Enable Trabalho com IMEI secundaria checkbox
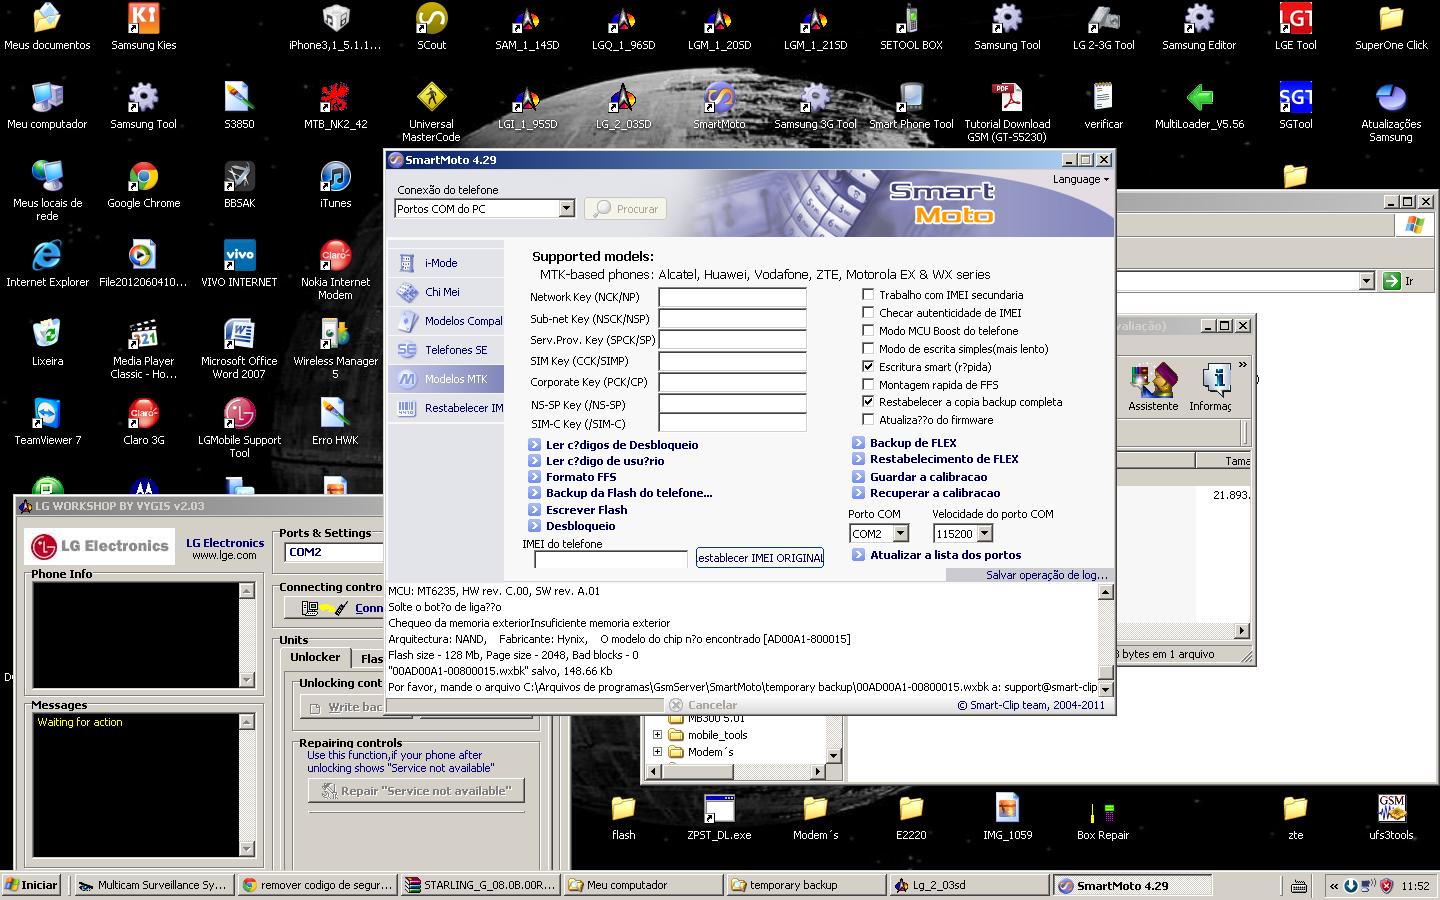Screen dimensions: 1440x900 [x=868, y=295]
